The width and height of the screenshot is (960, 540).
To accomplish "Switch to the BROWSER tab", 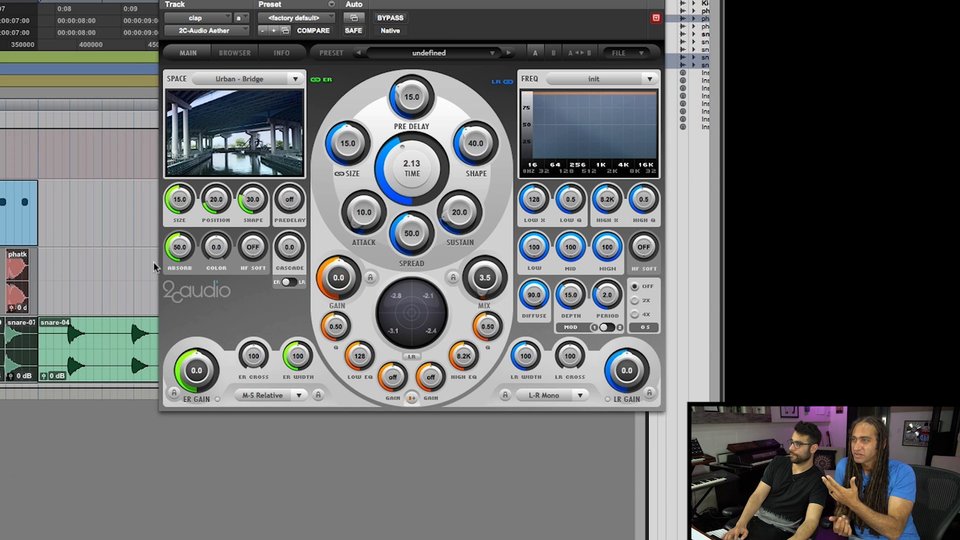I will 234,53.
